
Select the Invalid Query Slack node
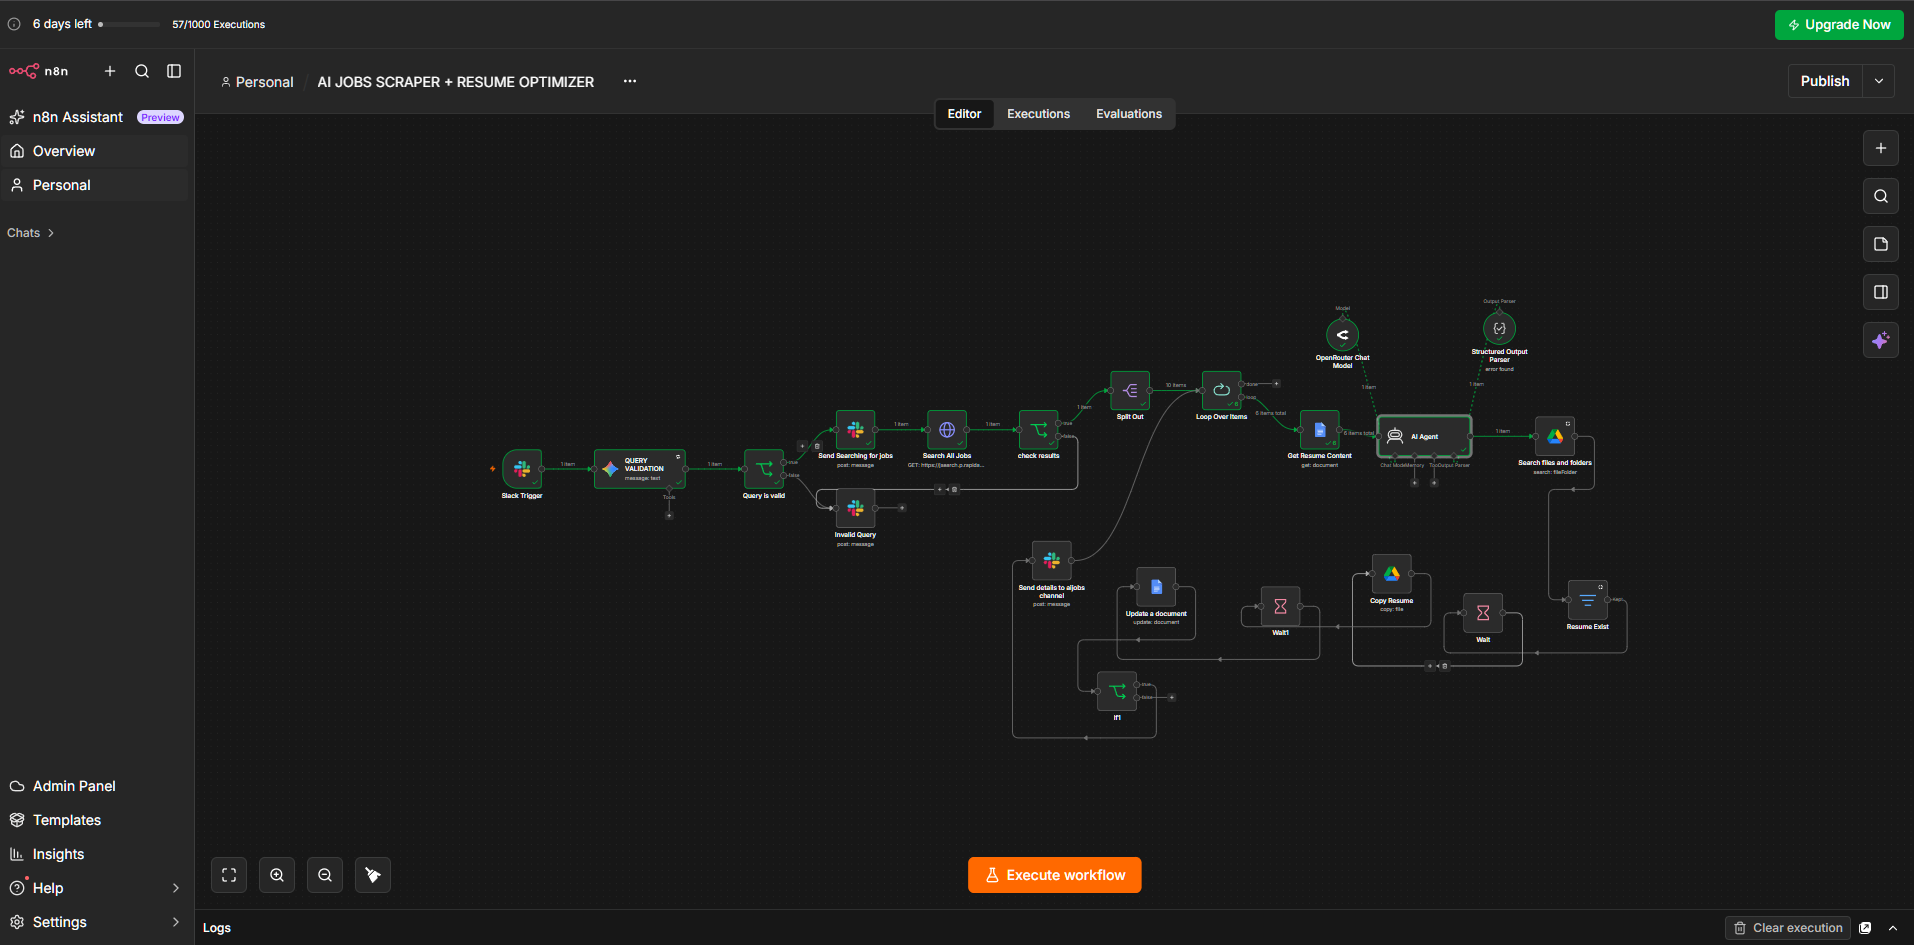[855, 509]
